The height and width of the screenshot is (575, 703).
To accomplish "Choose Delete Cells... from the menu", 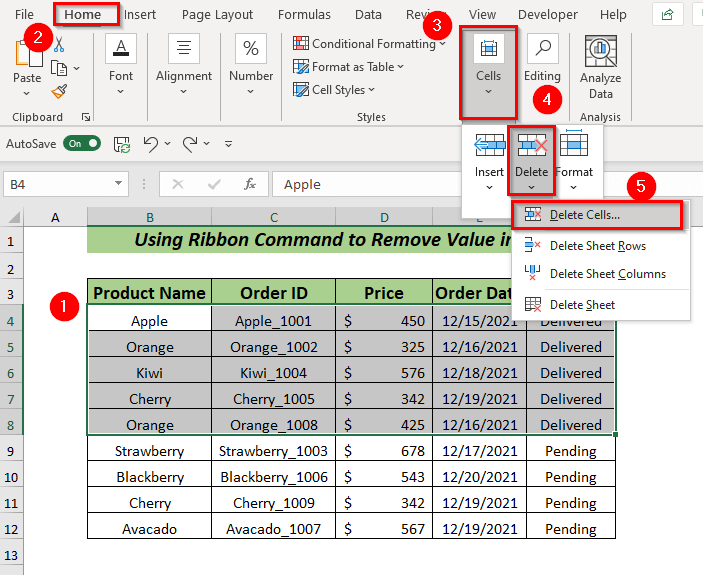I will coord(597,215).
